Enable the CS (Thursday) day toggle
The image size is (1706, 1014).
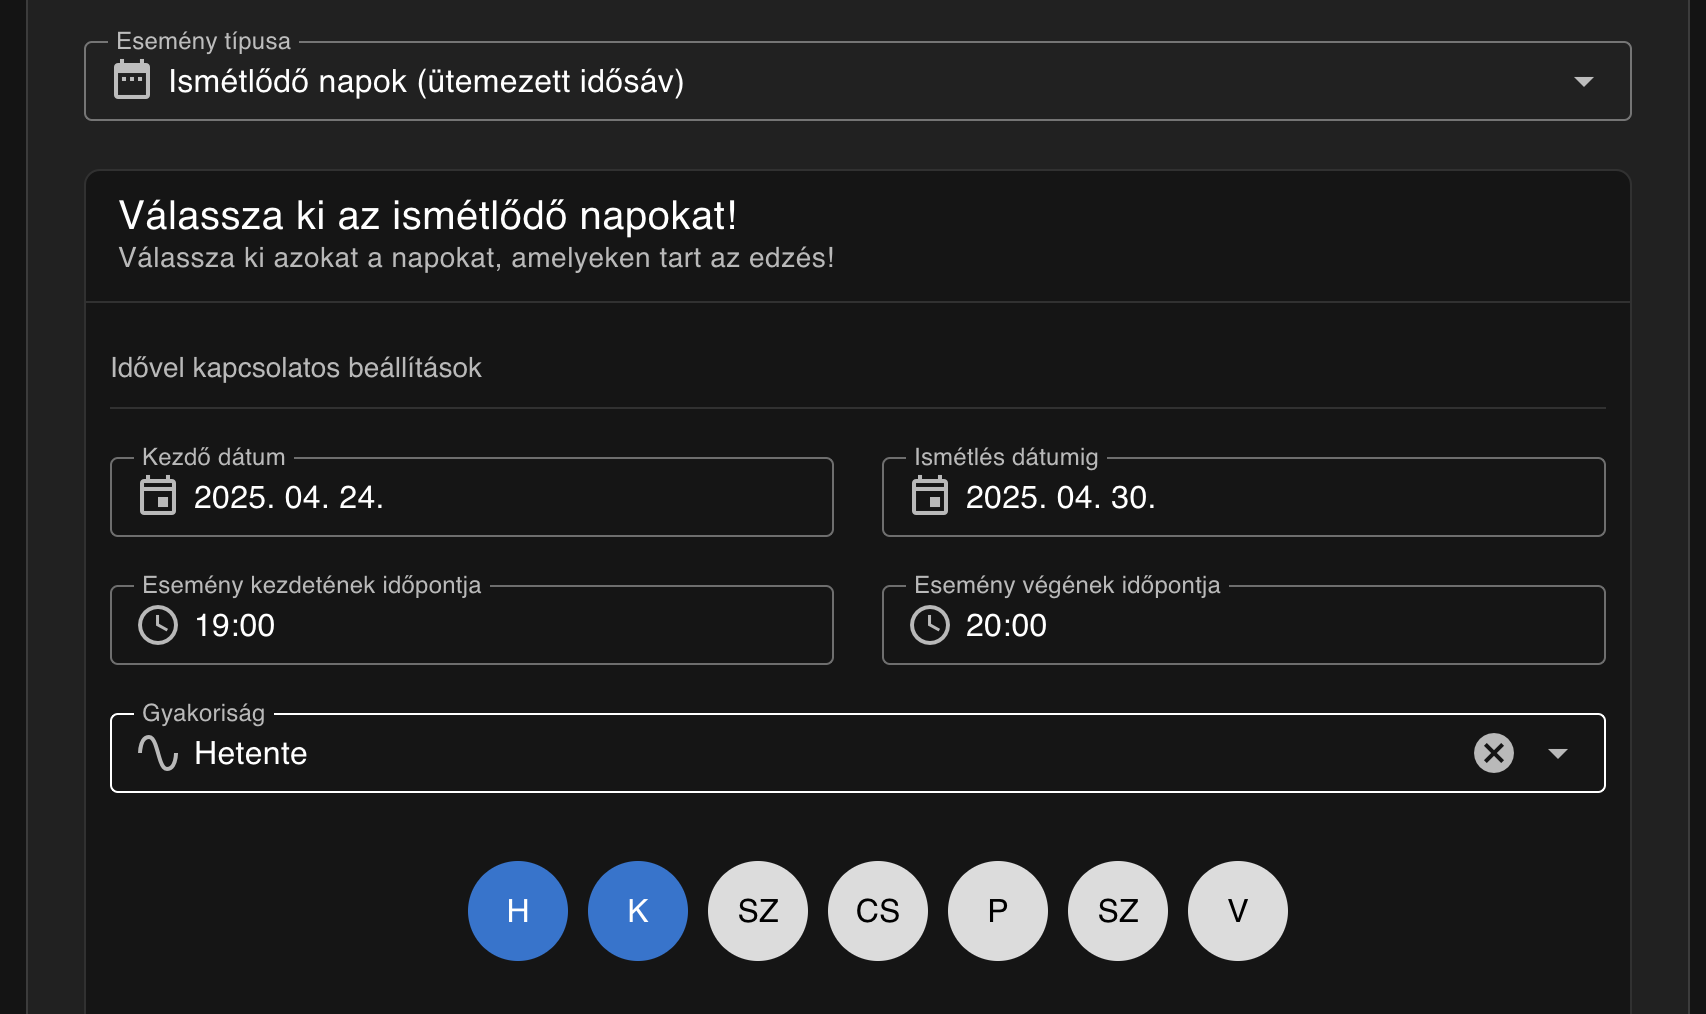[x=878, y=911]
